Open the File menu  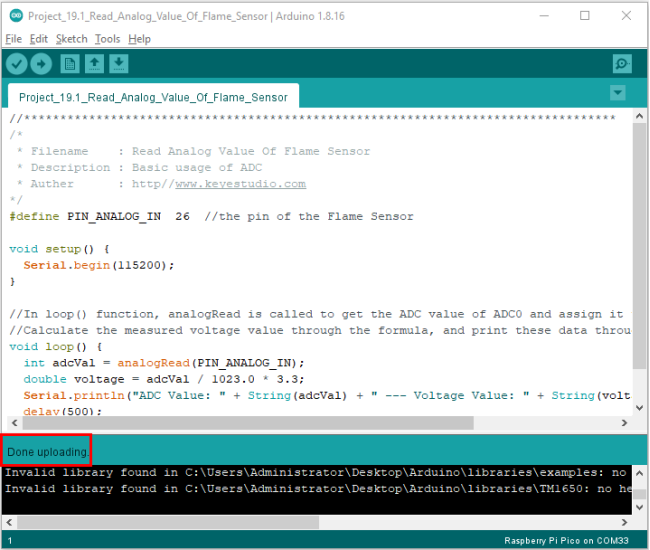13,39
